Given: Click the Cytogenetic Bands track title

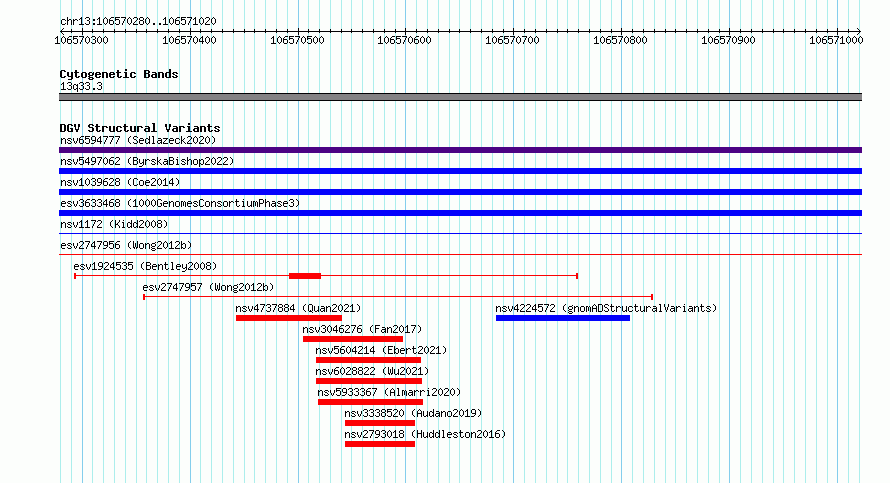Looking at the screenshot, I should [x=119, y=74].
